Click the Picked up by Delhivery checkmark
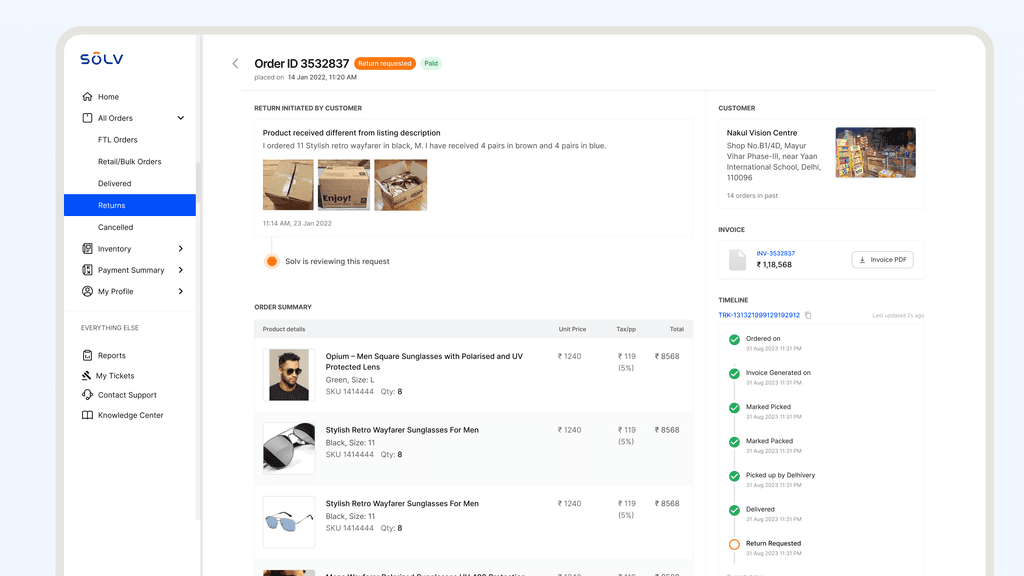 point(734,476)
